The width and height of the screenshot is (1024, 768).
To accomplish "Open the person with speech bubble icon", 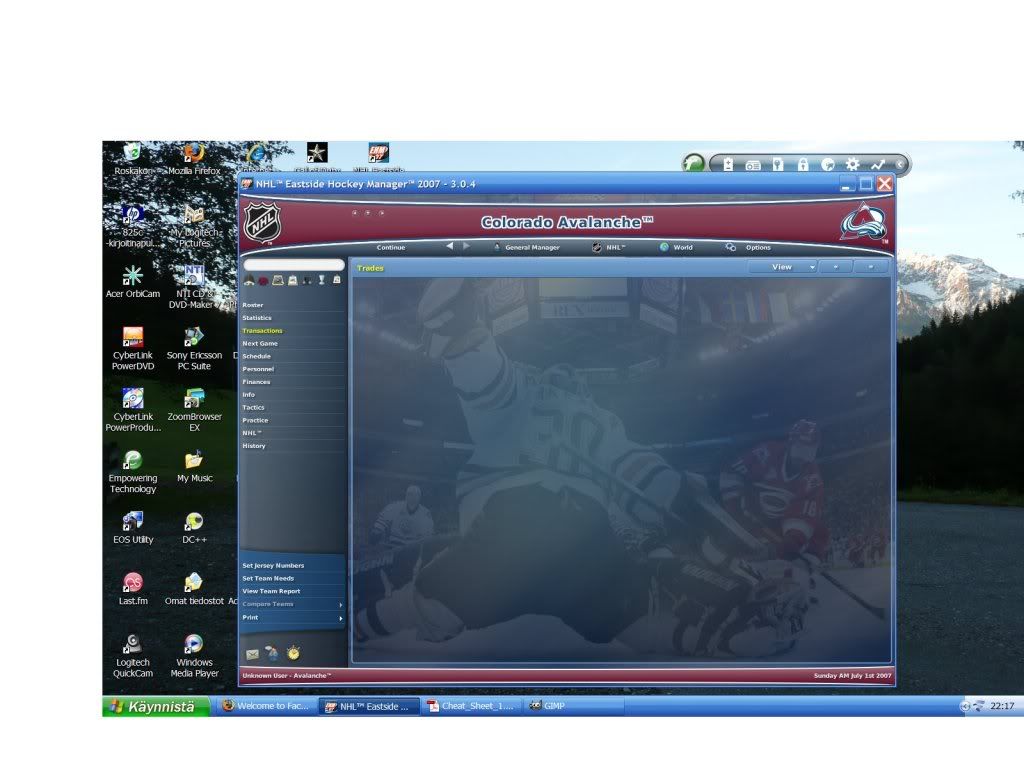I will coord(272,652).
